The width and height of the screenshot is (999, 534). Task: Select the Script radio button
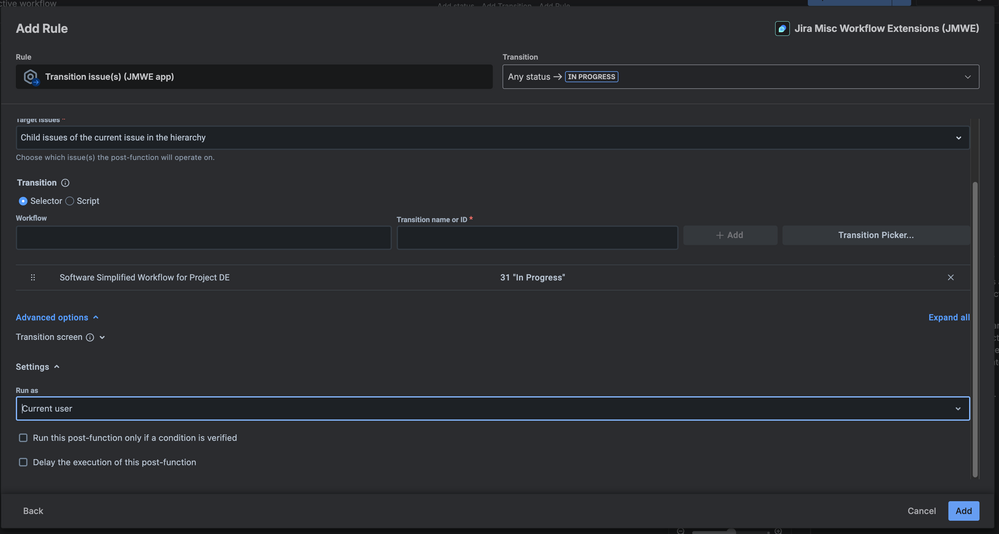pos(70,201)
